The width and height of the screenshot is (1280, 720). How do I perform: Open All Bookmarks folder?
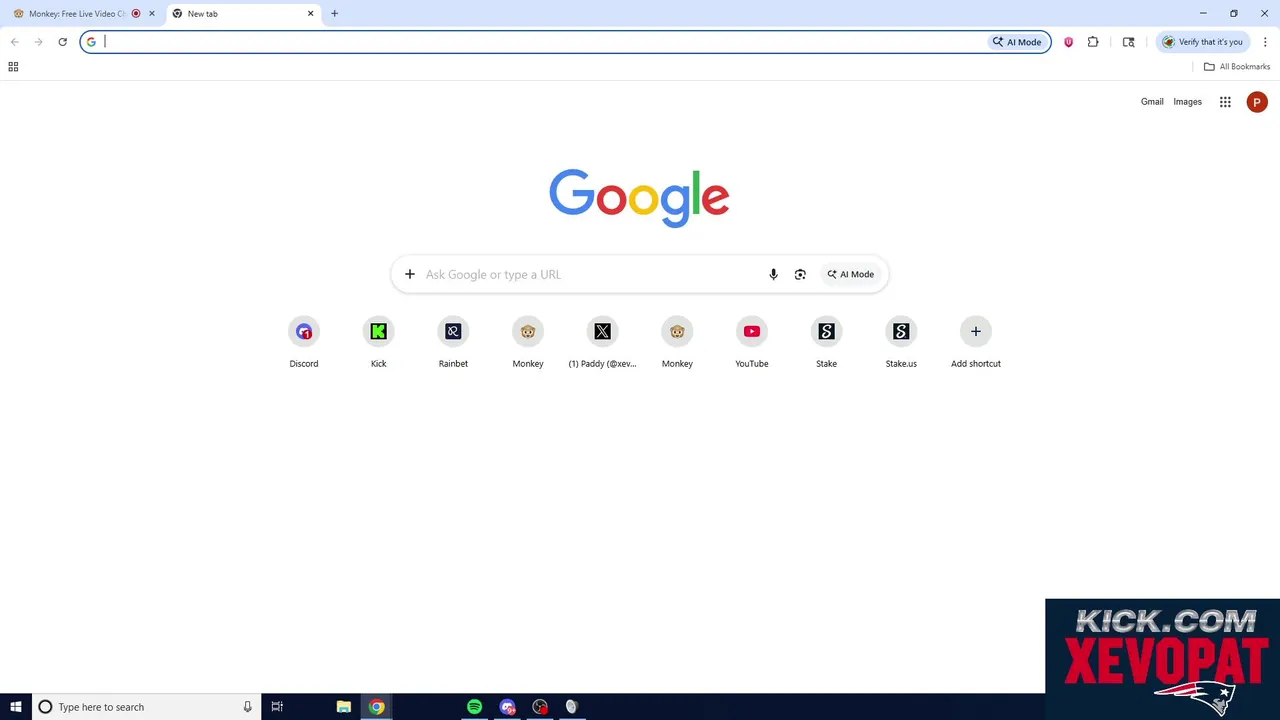(1237, 67)
